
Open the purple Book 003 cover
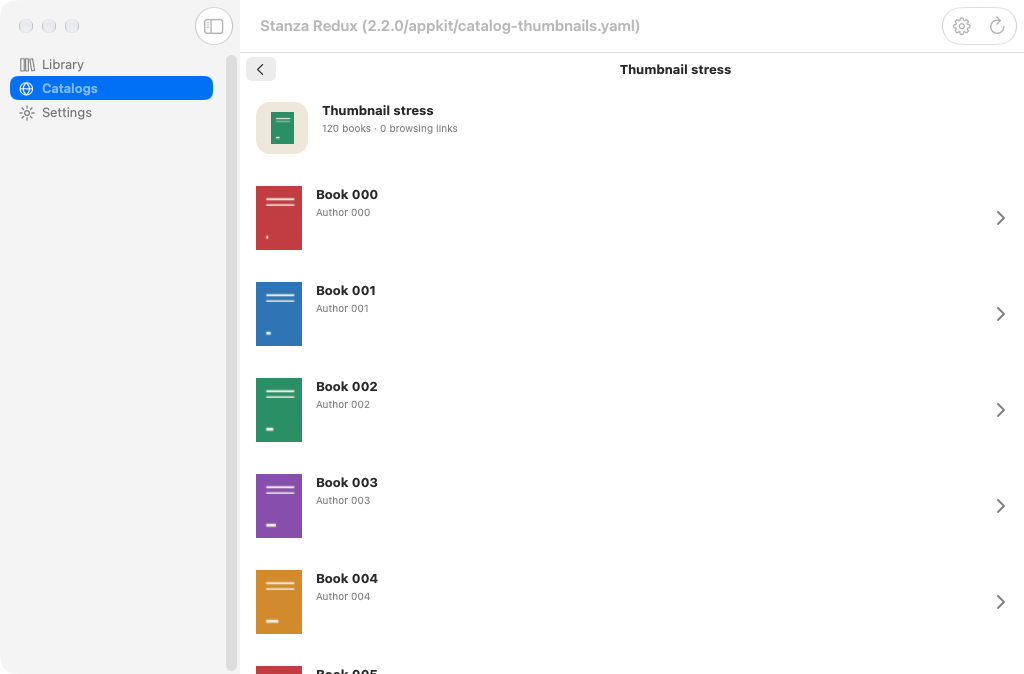[x=279, y=506]
